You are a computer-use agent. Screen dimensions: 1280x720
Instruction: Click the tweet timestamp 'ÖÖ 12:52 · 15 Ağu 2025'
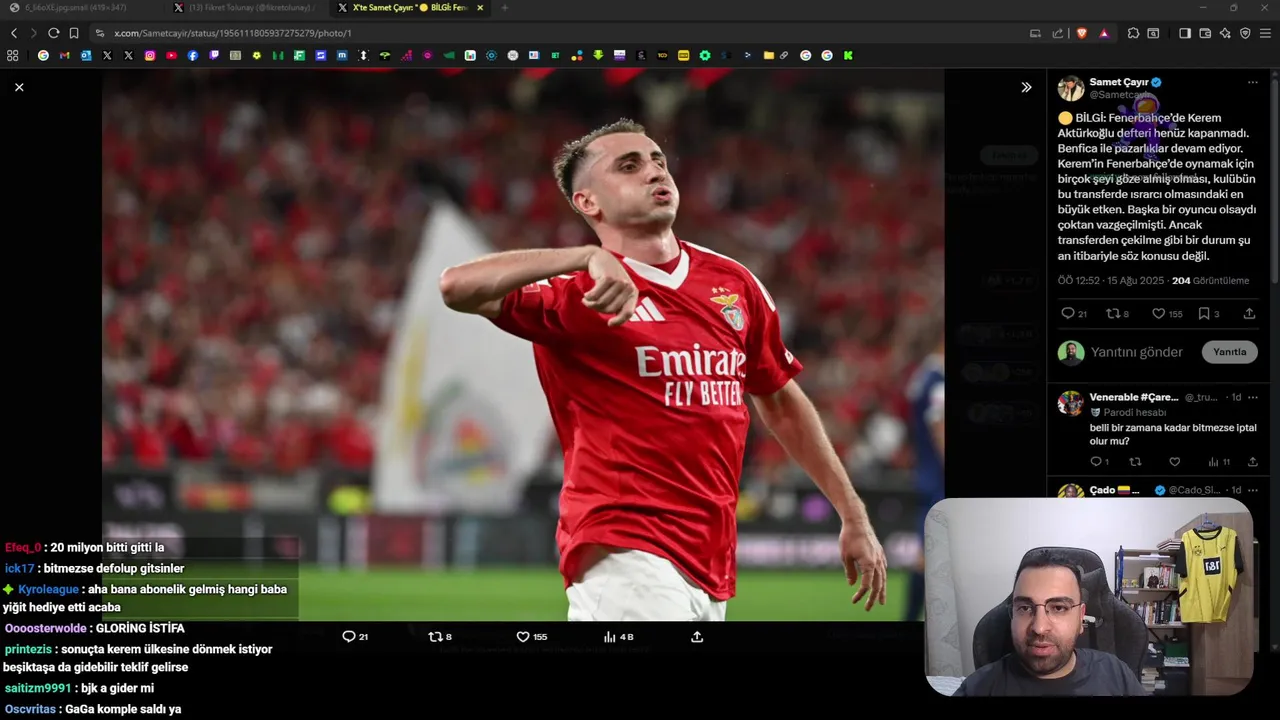[x=1111, y=281]
